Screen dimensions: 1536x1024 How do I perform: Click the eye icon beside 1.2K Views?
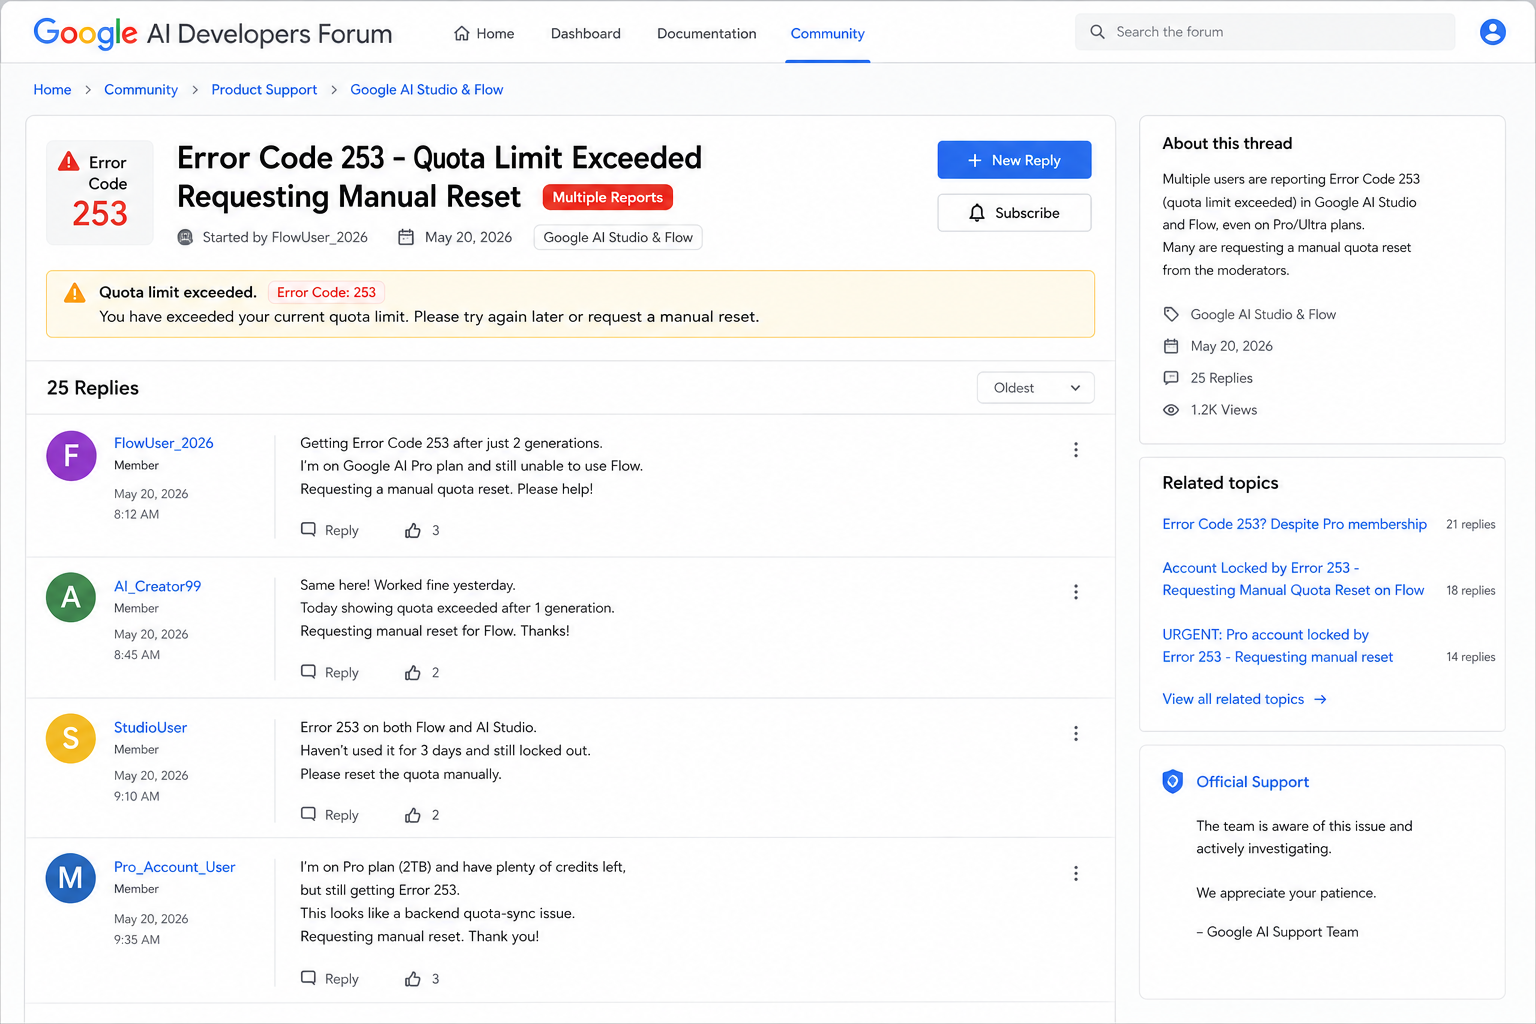click(1171, 410)
